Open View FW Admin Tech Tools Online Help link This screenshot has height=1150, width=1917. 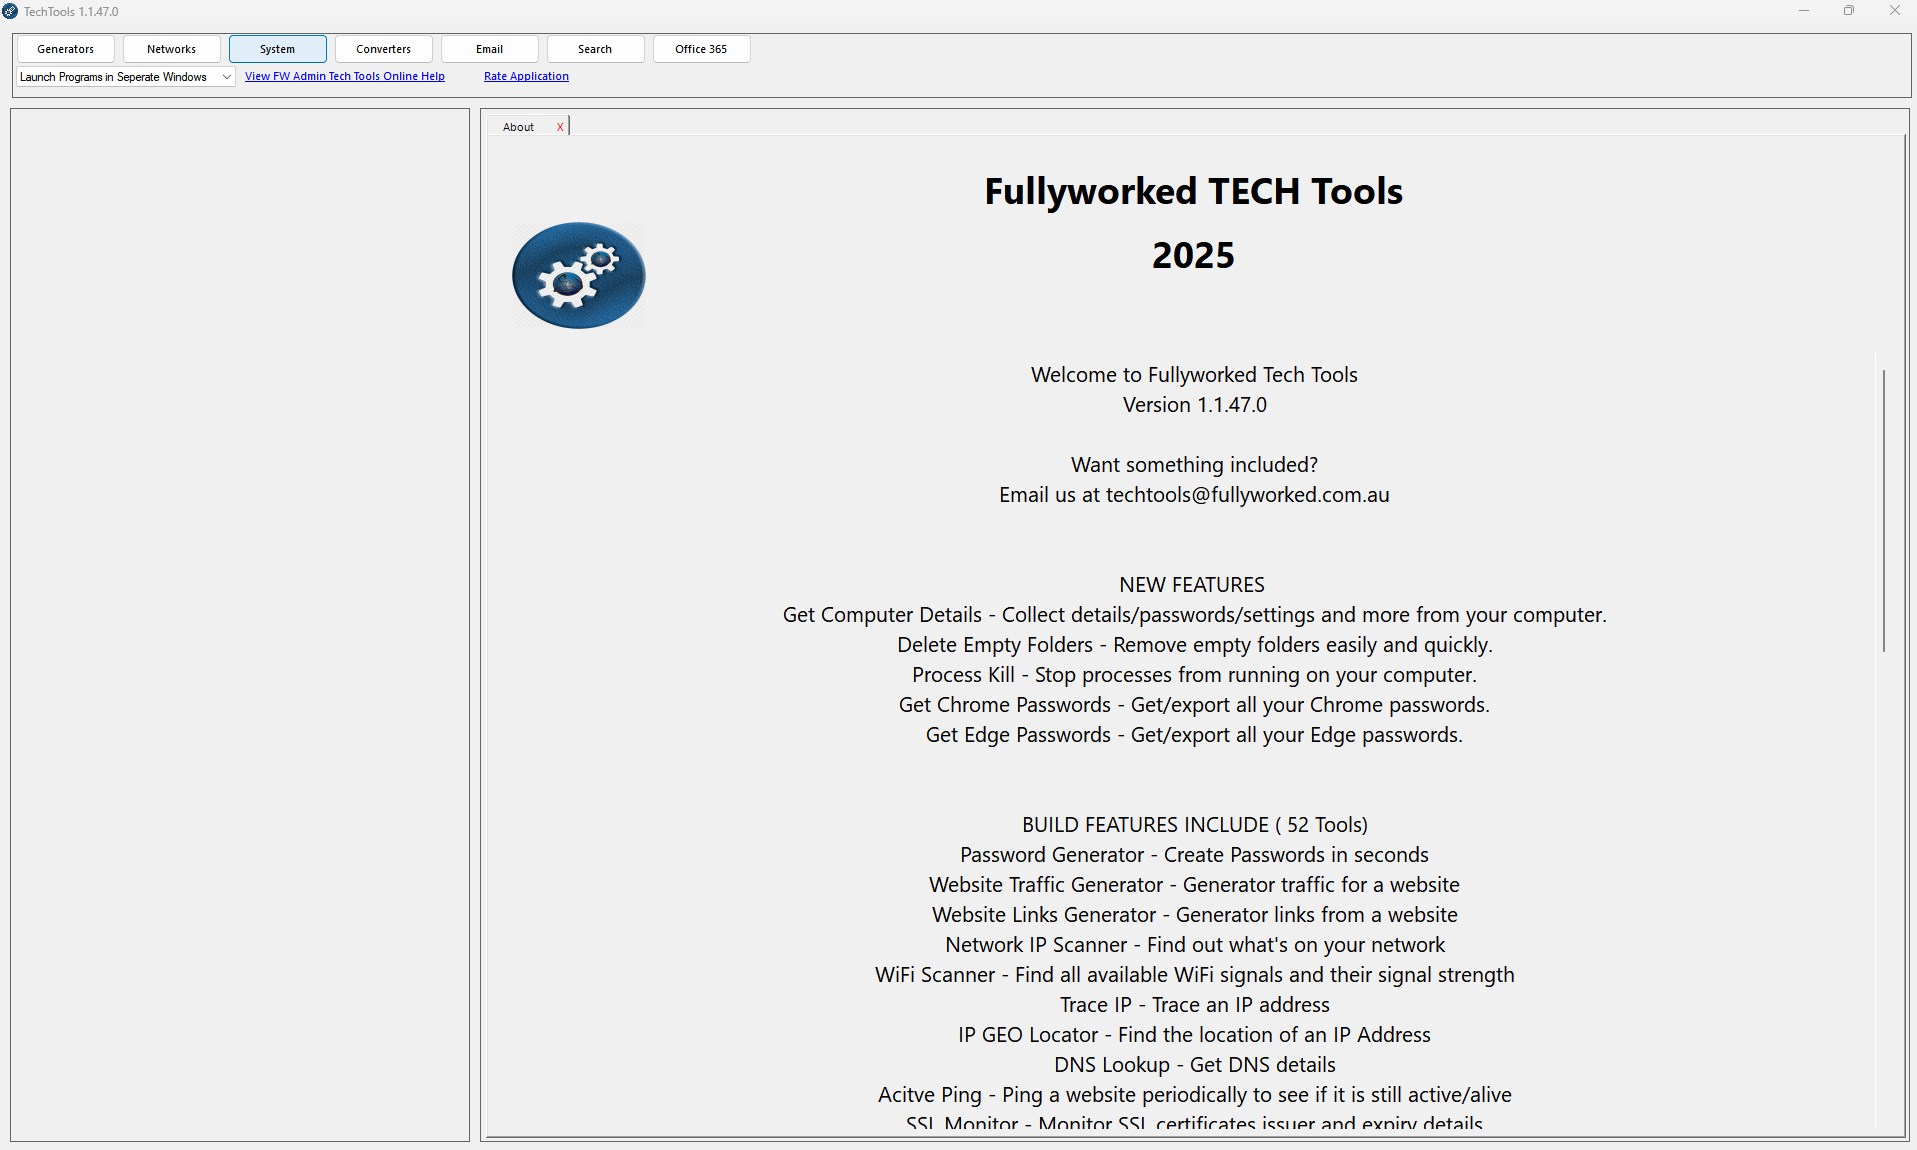[345, 76]
